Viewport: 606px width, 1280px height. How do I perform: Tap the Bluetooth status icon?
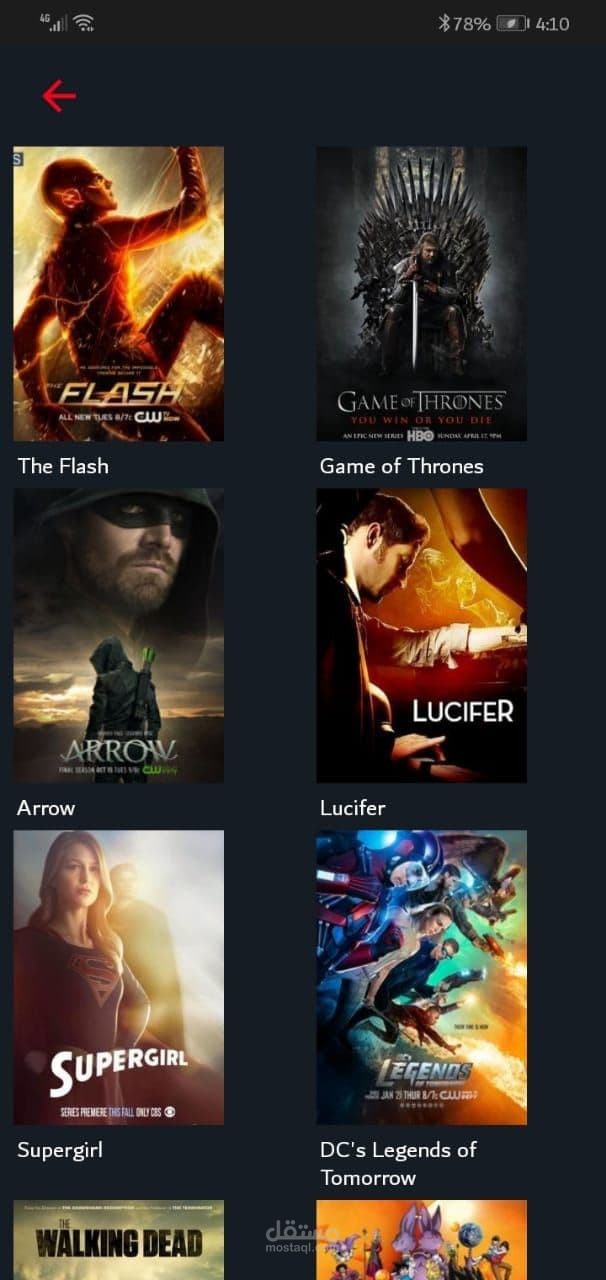(x=444, y=22)
